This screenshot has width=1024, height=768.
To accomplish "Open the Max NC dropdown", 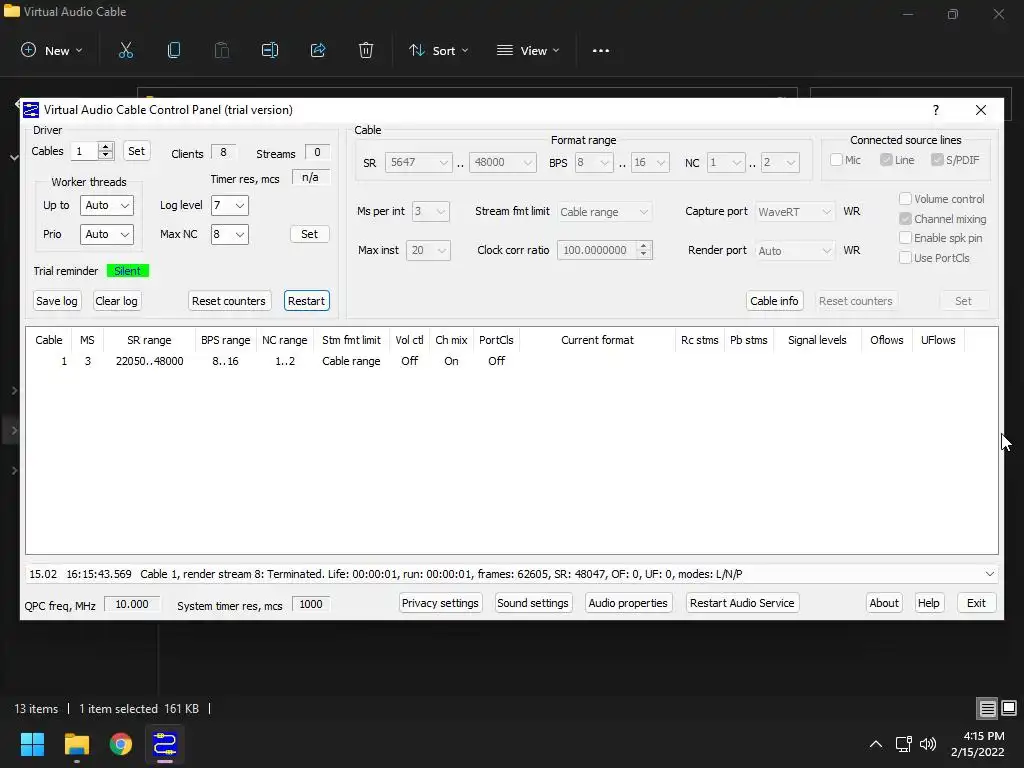I will click(229, 234).
